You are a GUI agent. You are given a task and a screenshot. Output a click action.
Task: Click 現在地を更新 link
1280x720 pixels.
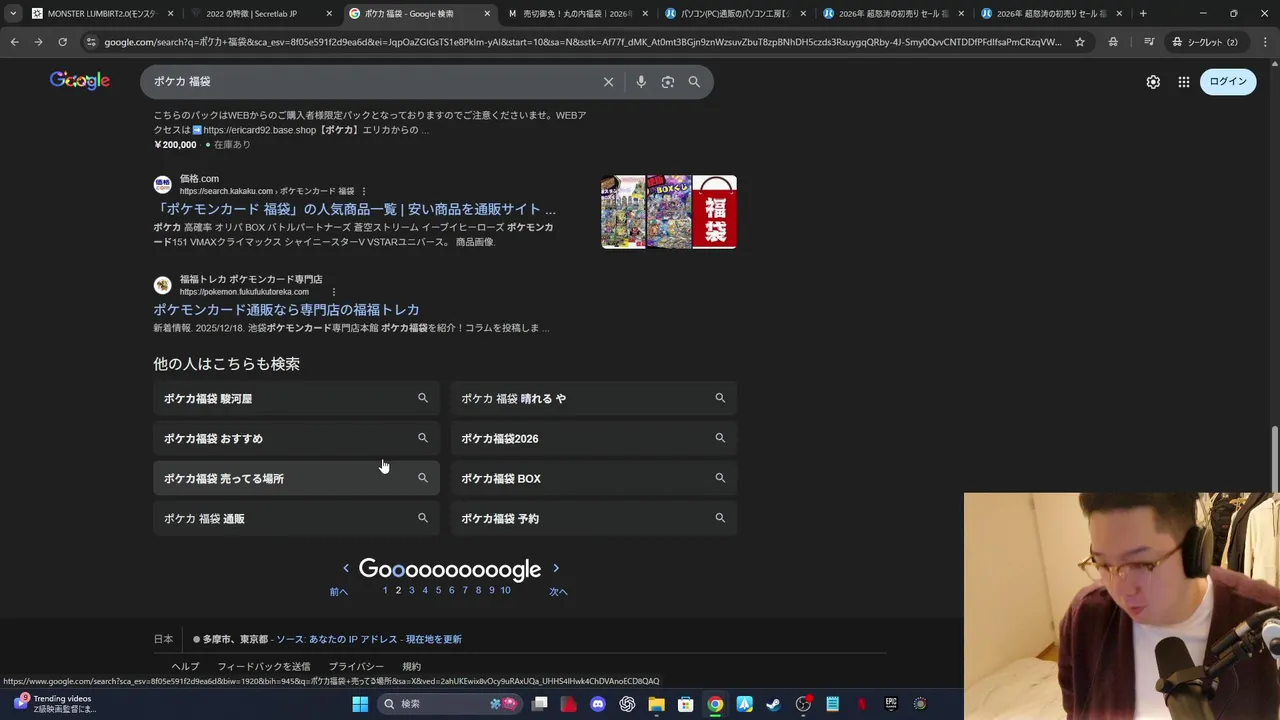pos(433,639)
